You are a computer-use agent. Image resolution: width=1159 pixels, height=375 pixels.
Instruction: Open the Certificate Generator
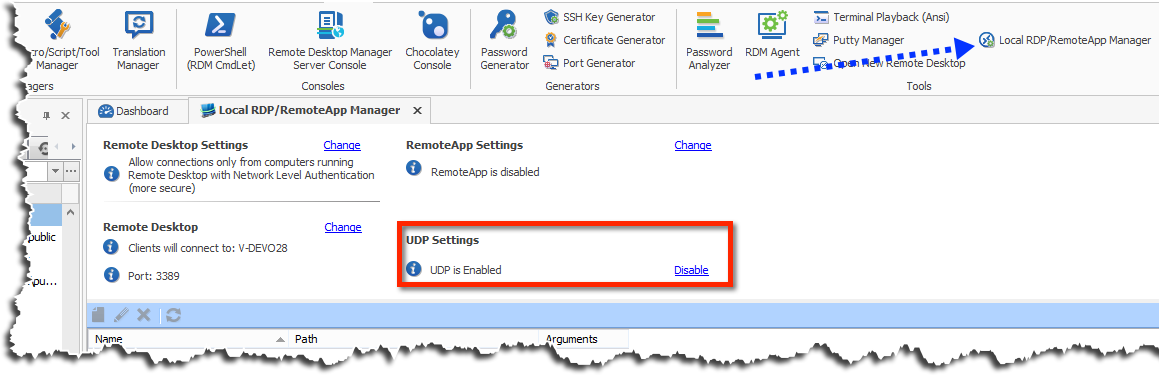[x=605, y=40]
